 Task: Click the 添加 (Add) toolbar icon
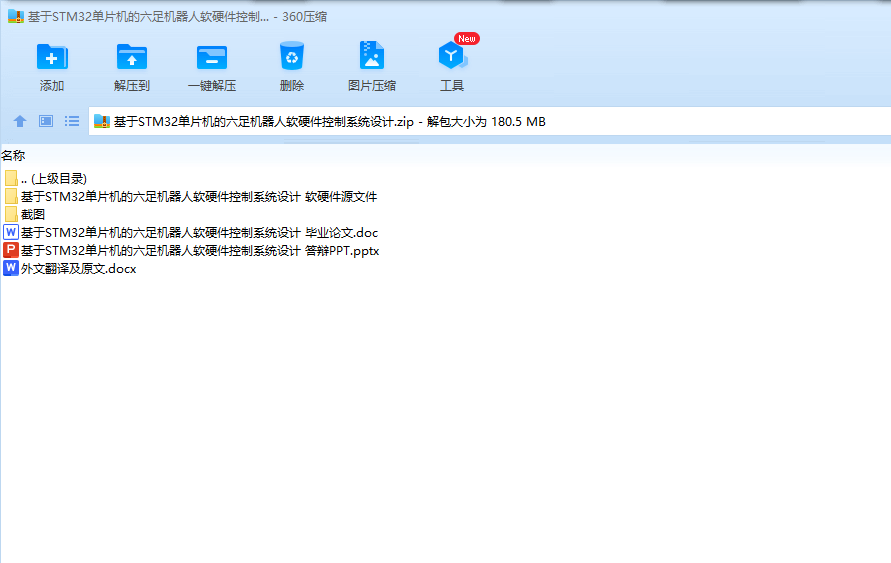tap(52, 57)
